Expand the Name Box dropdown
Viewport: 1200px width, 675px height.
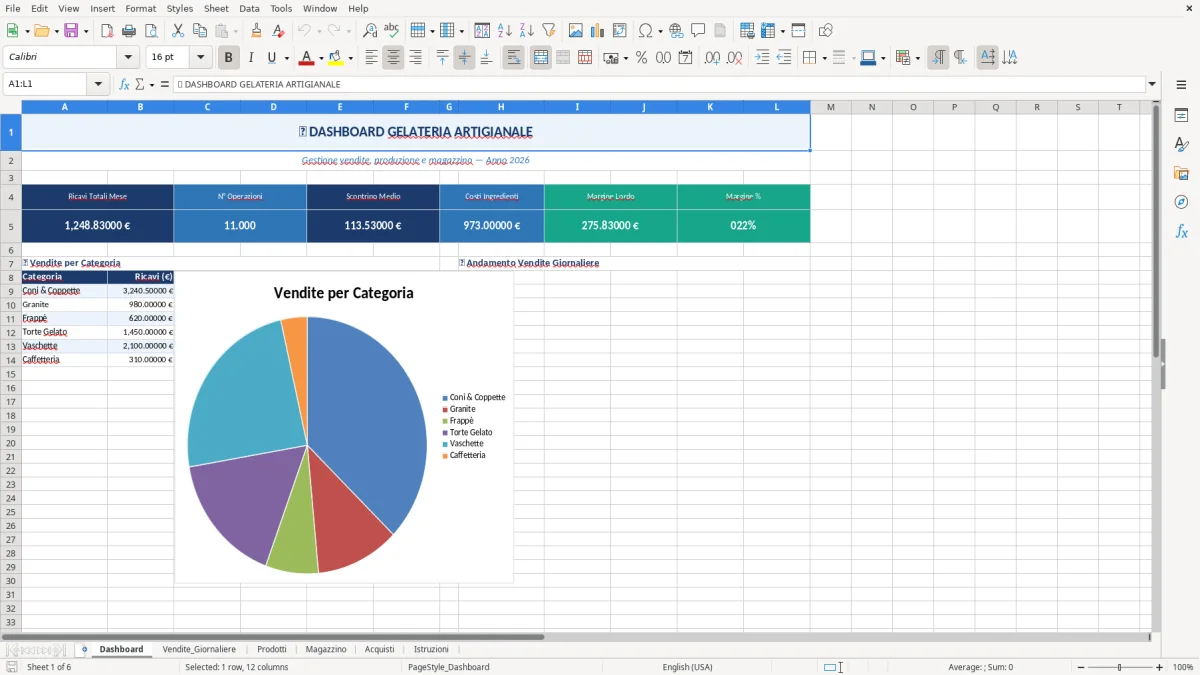[x=99, y=84]
